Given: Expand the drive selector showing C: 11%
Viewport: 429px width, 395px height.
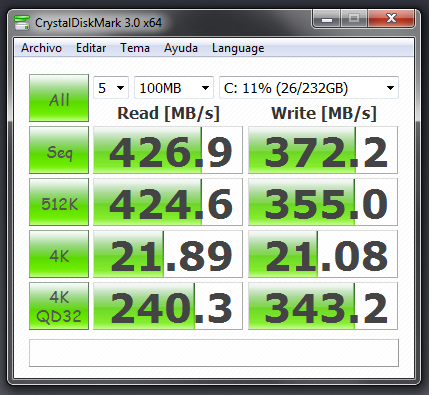Looking at the screenshot, I should (x=309, y=88).
